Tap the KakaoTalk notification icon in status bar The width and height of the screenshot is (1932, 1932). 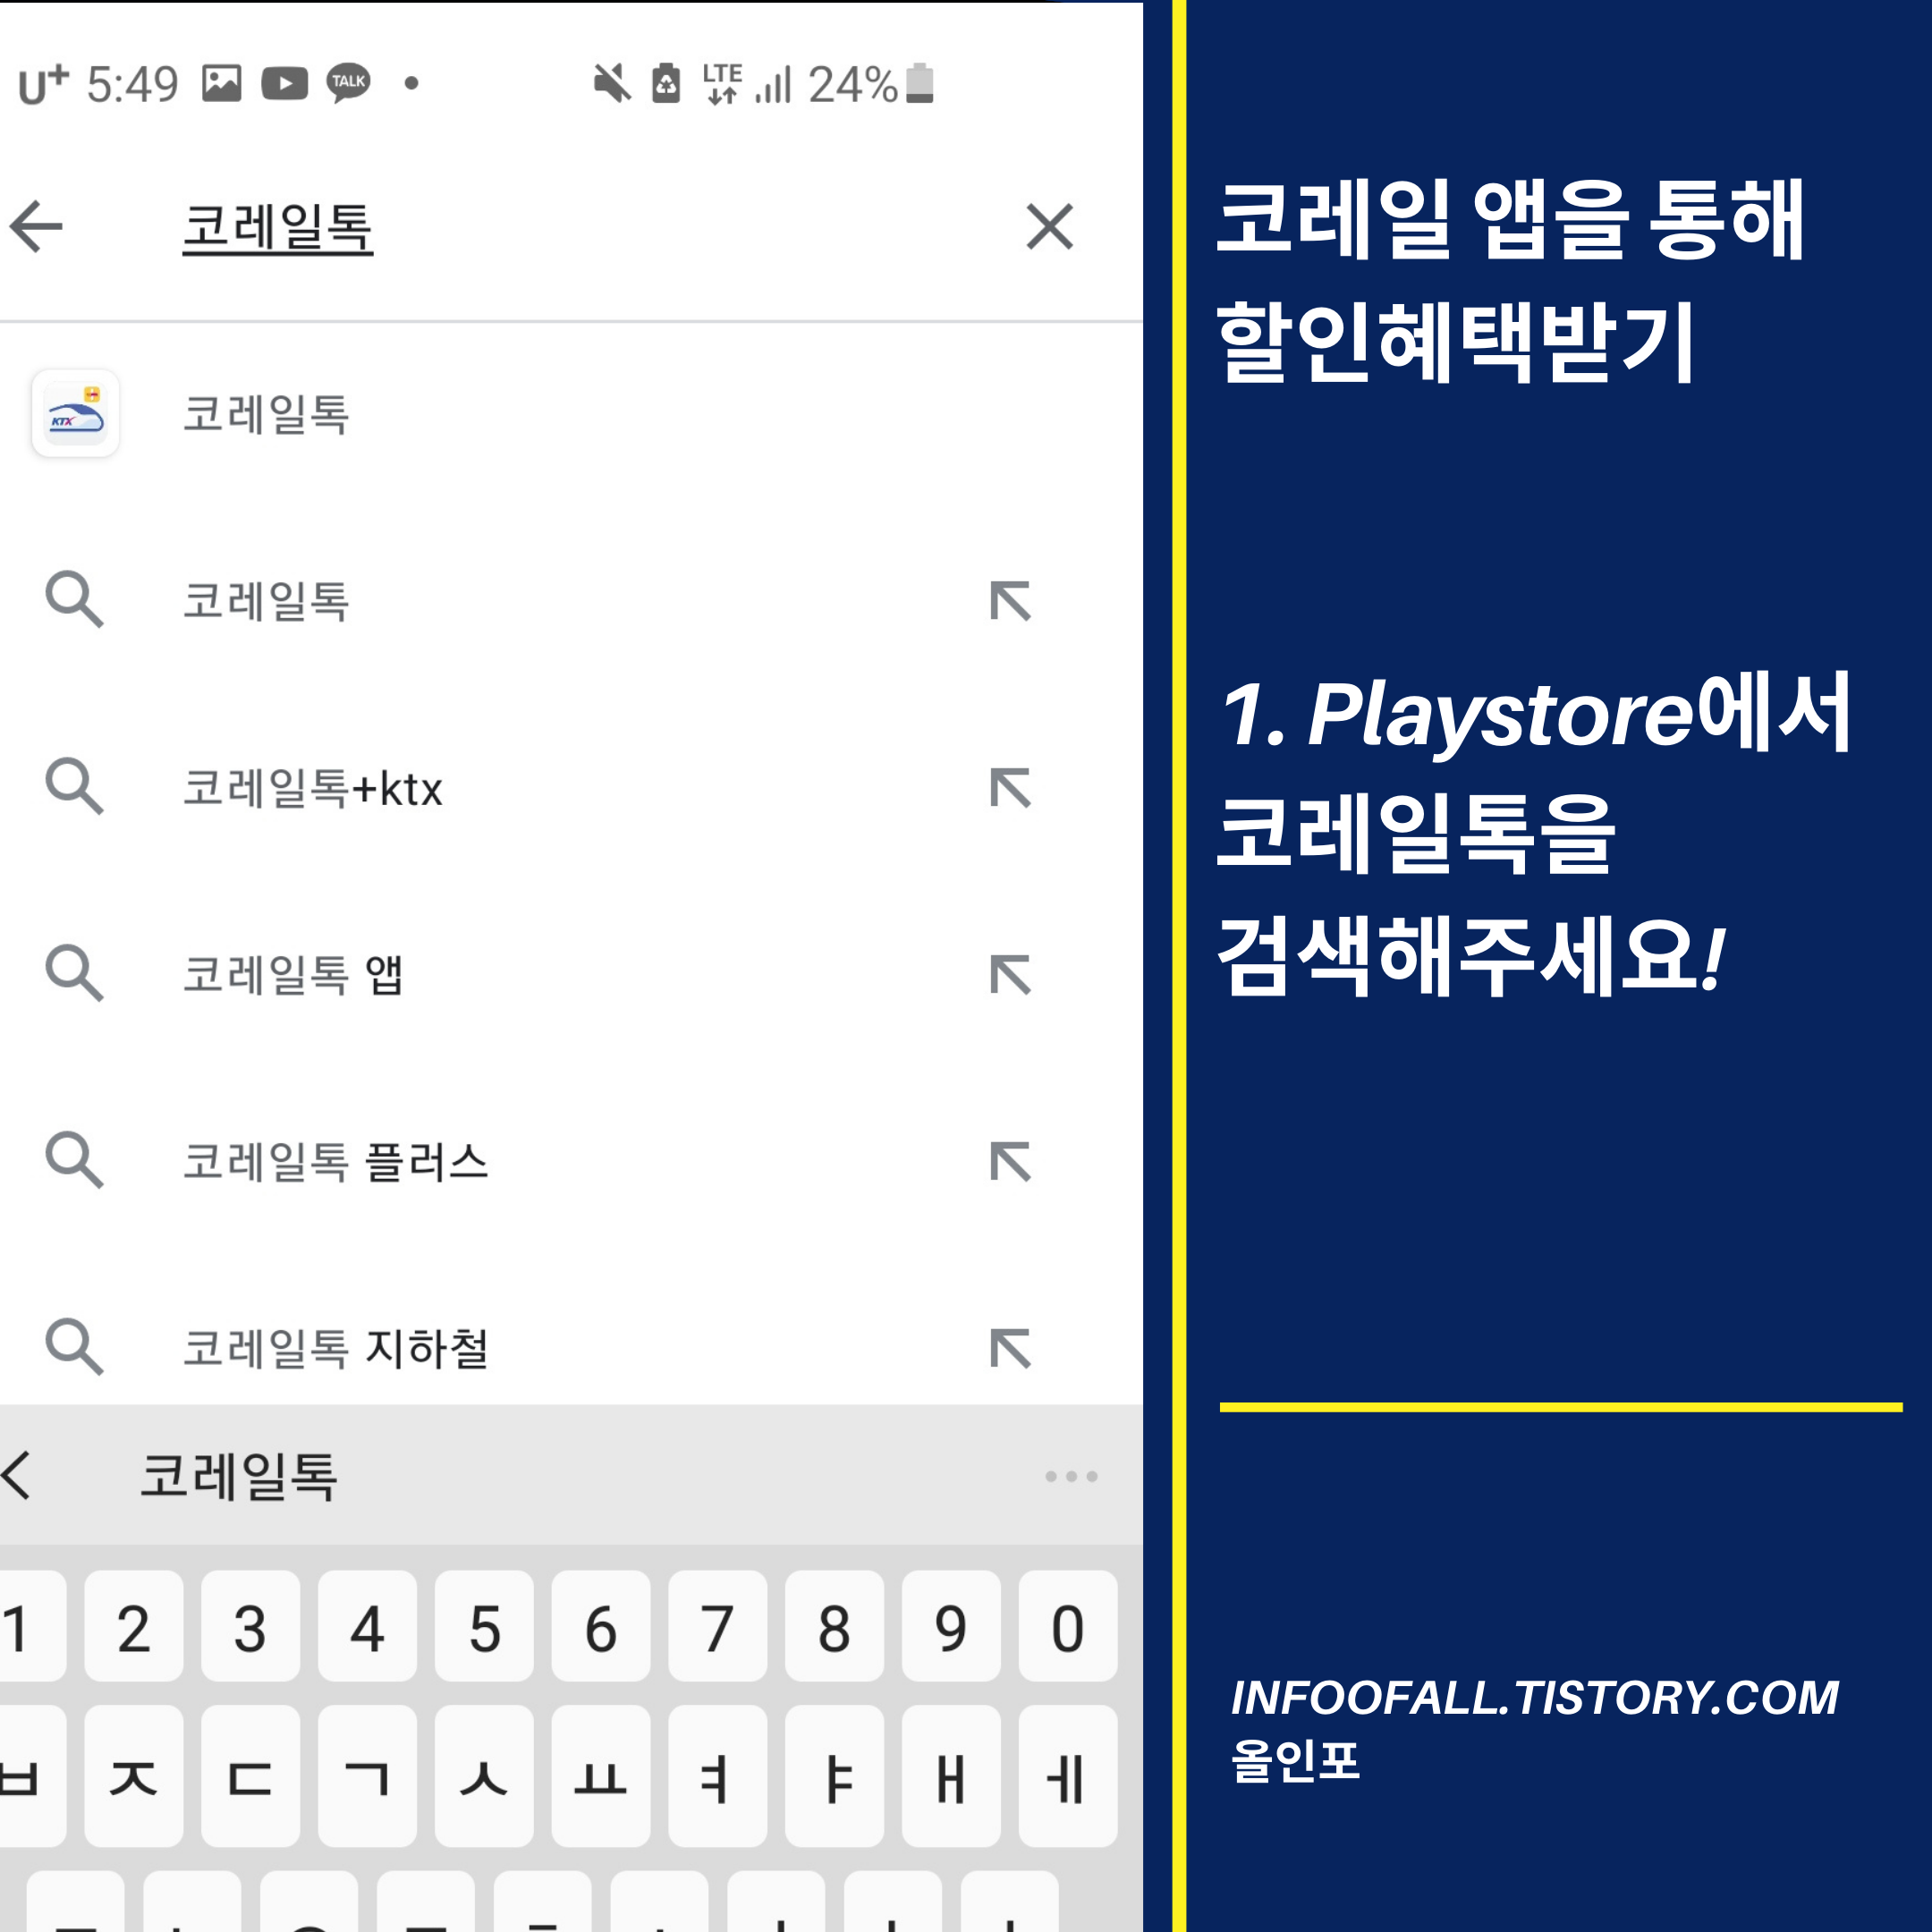(348, 82)
